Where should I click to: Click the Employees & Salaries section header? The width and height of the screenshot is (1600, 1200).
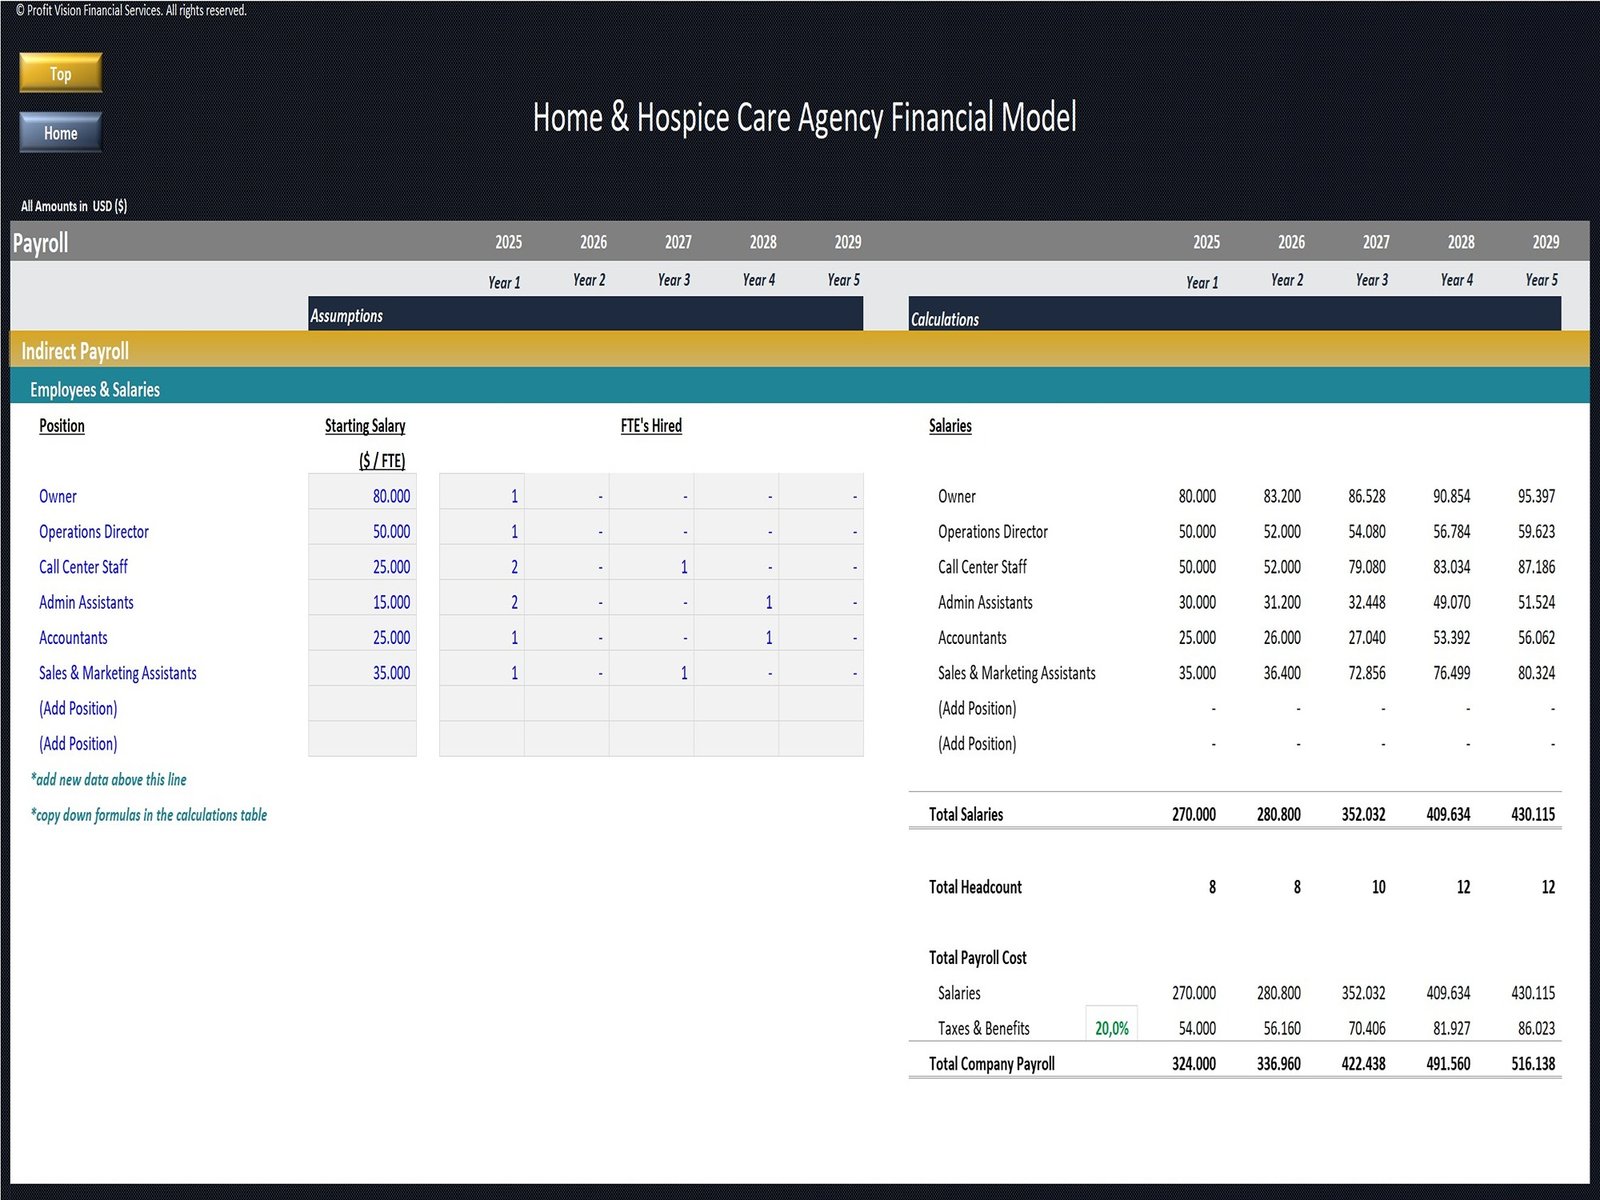[x=798, y=389]
